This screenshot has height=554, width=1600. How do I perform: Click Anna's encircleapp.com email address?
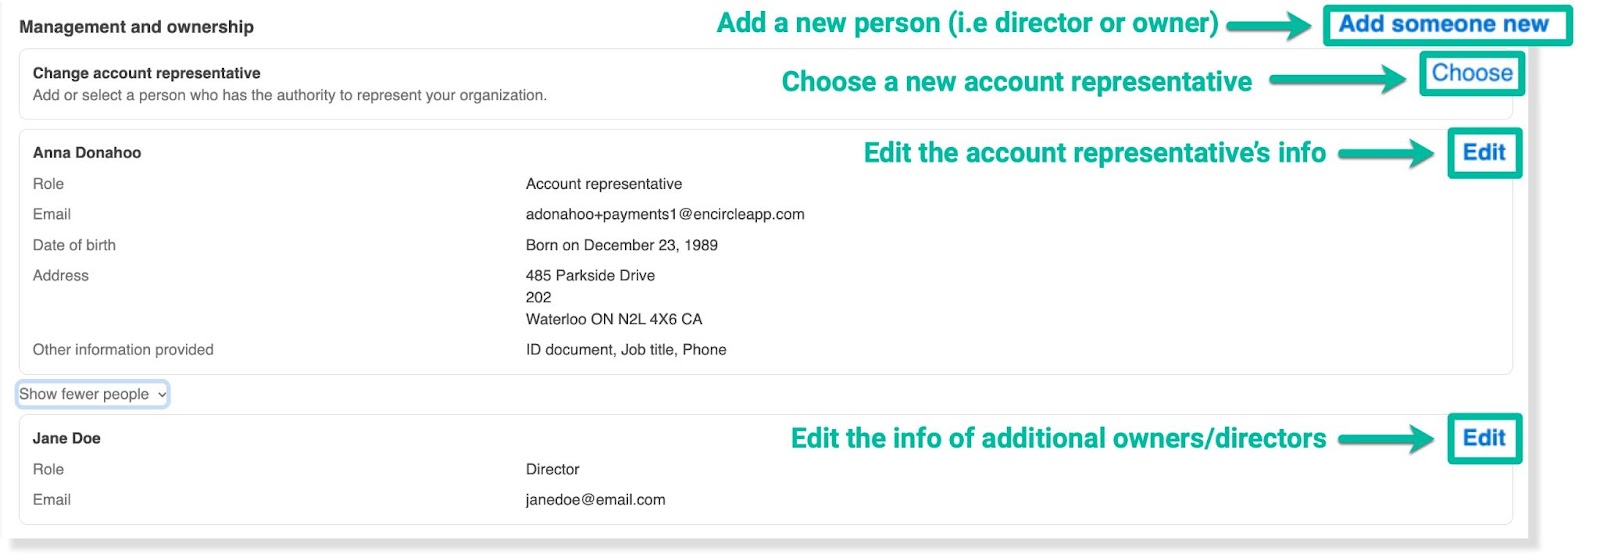pyautogui.click(x=665, y=214)
